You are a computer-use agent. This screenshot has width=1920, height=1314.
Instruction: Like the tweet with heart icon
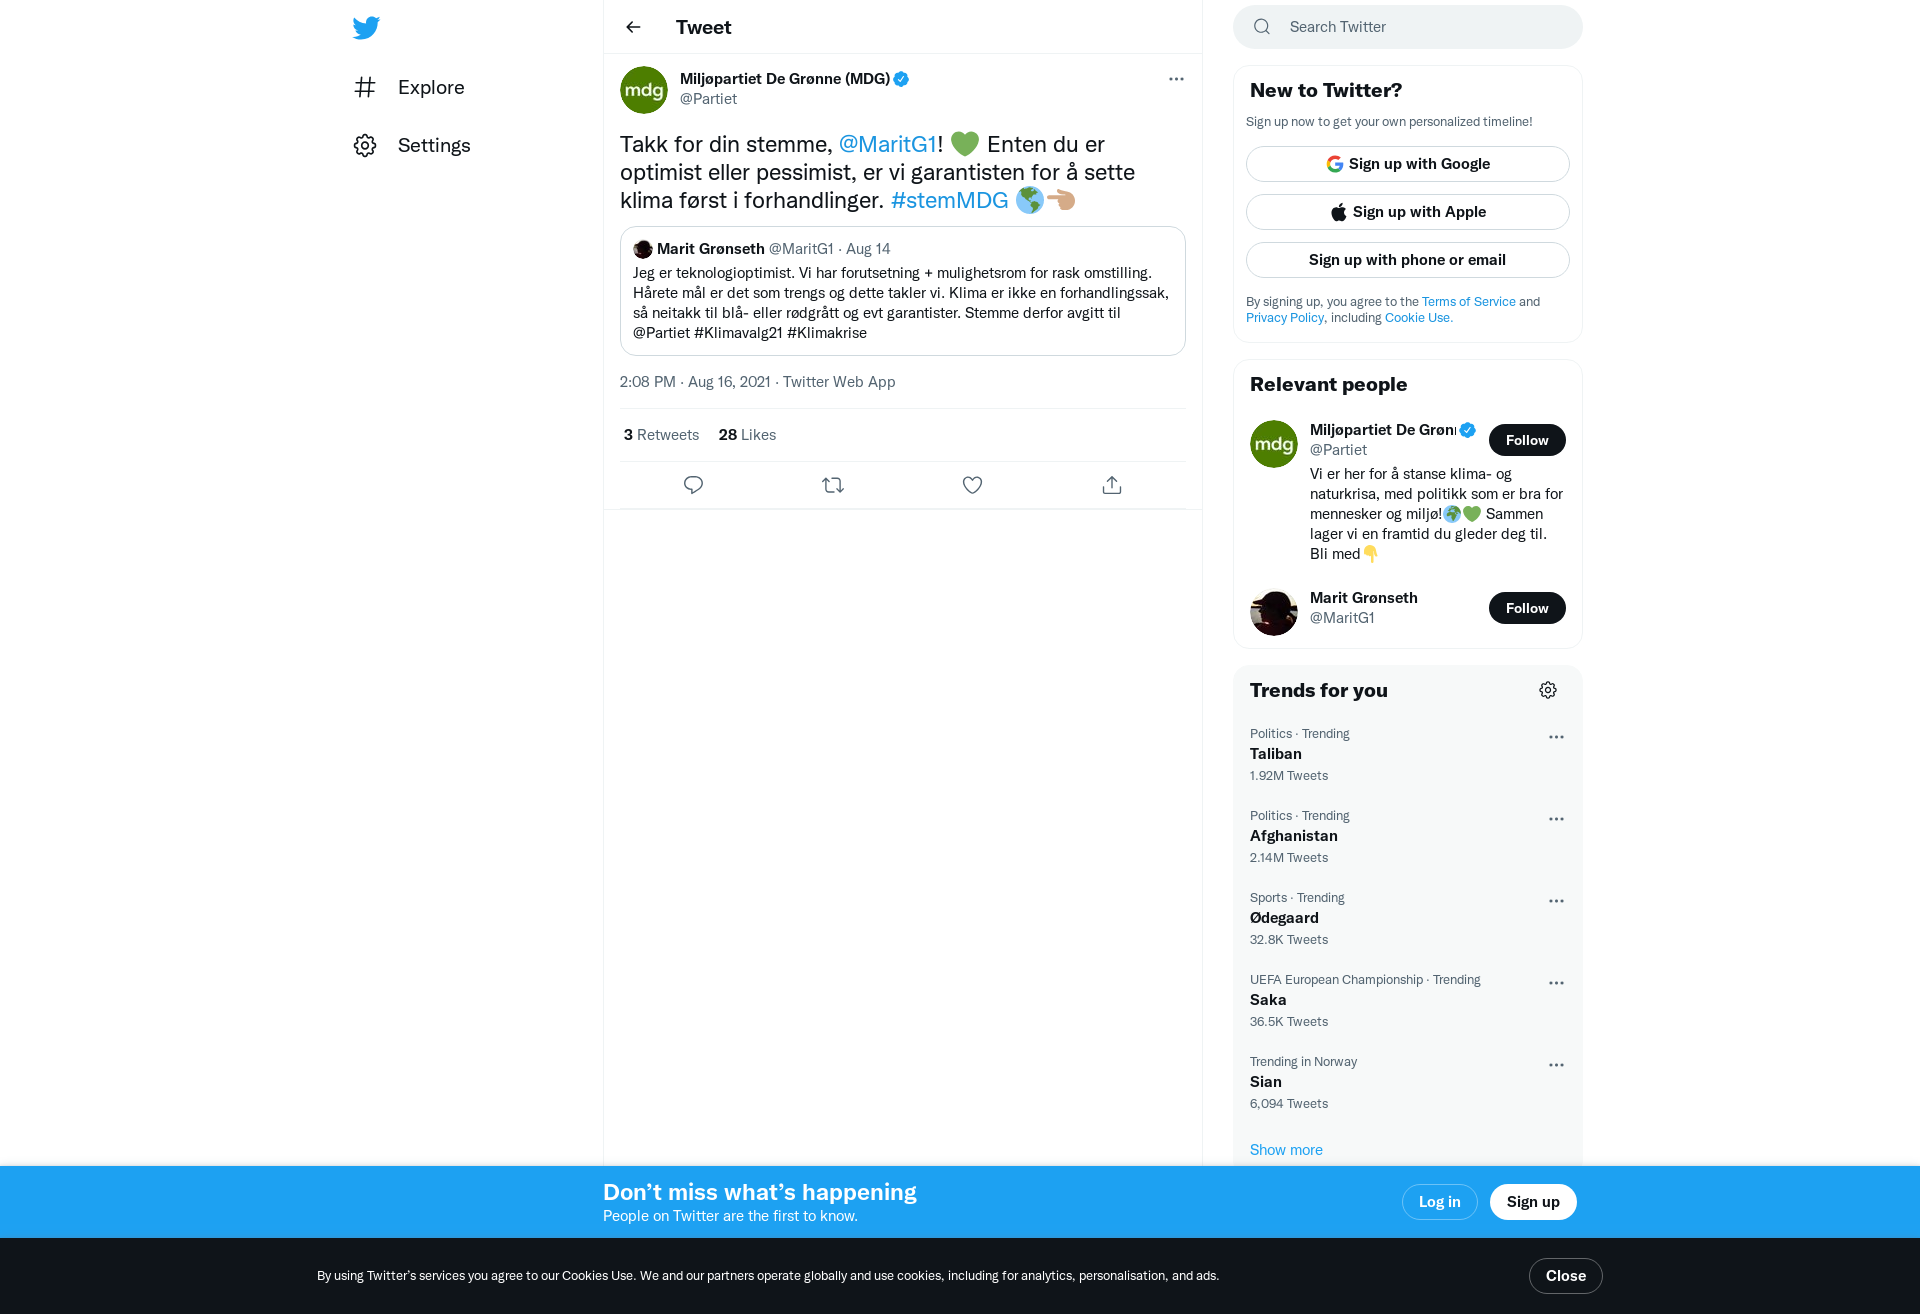[972, 485]
